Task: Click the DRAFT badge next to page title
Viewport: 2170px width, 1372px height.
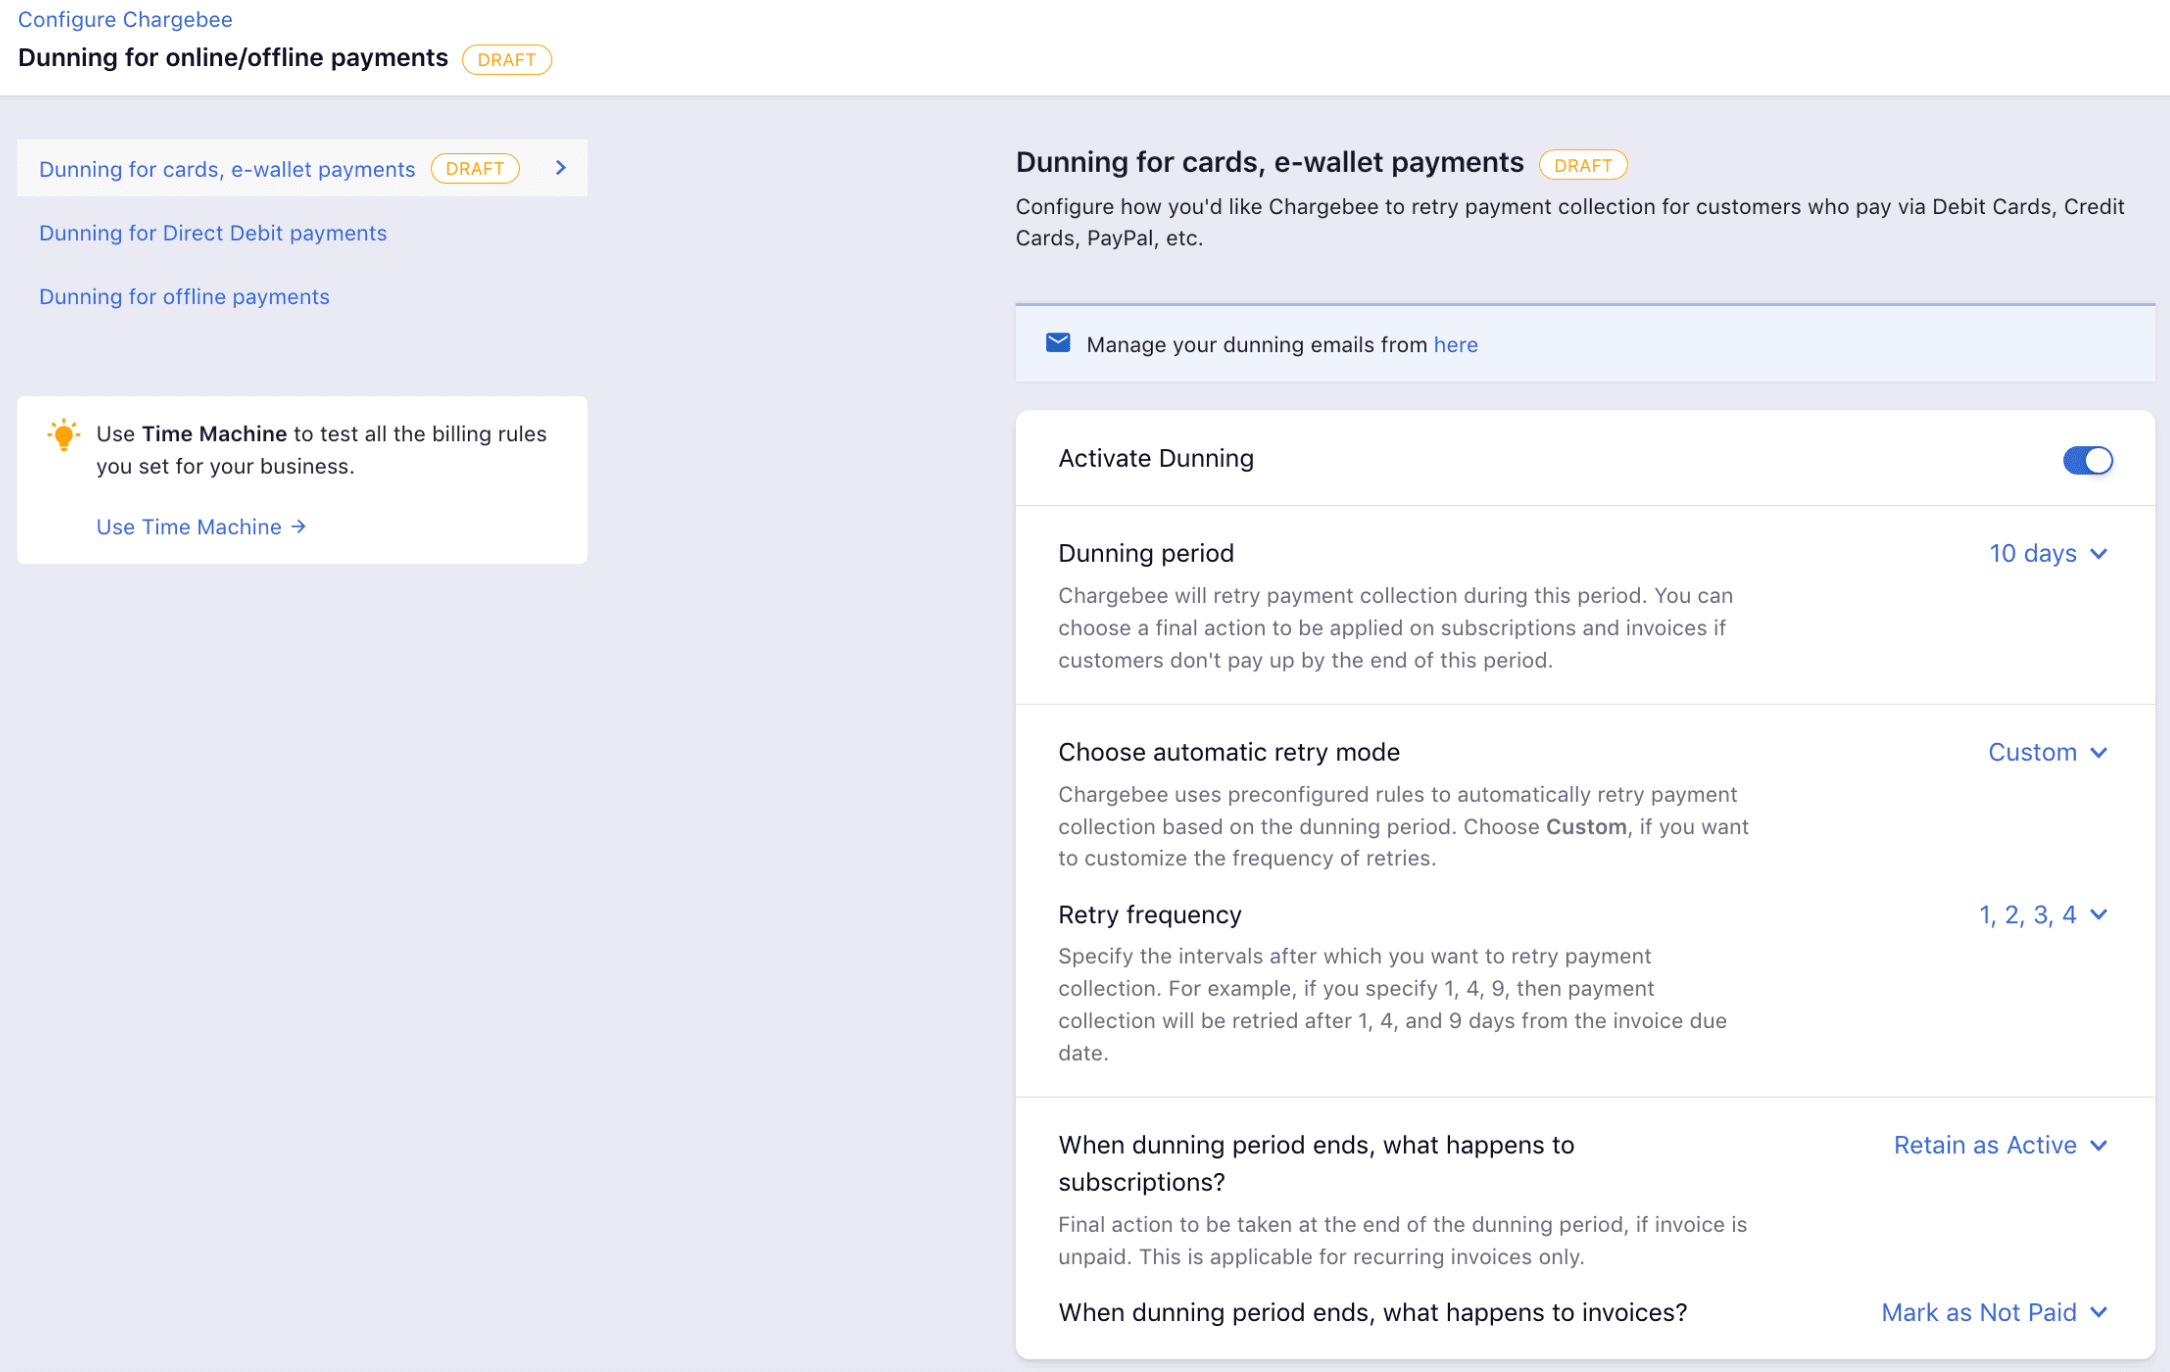Action: click(506, 59)
